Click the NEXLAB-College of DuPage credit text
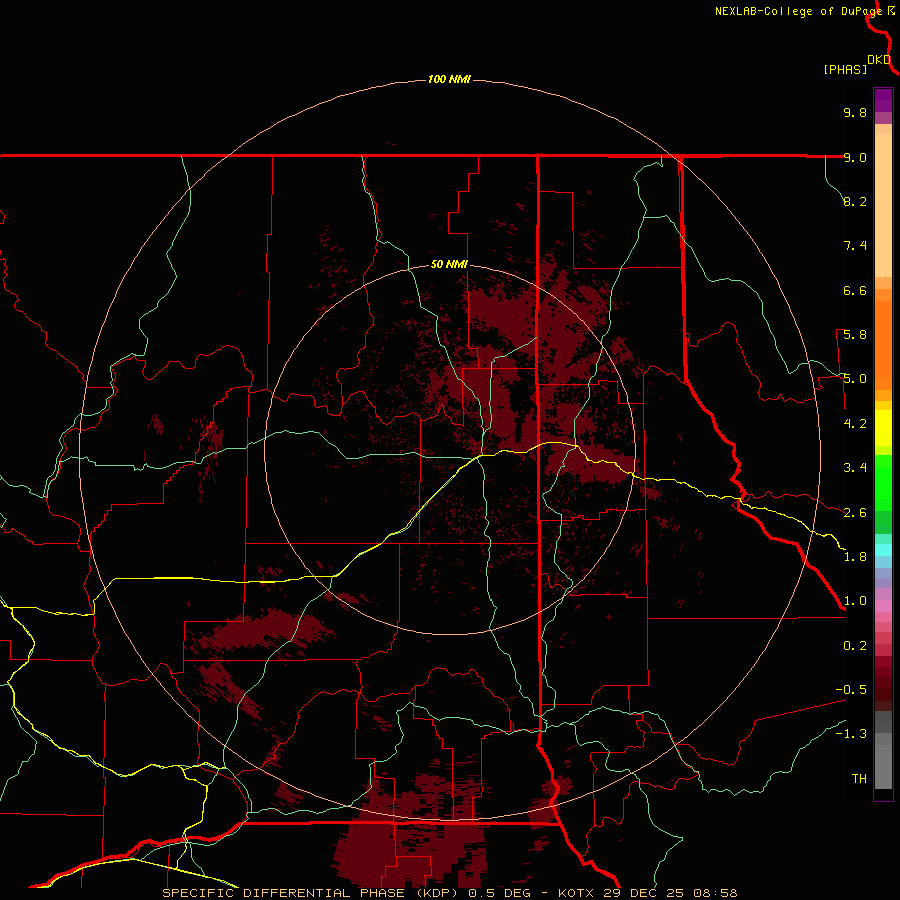The width and height of the screenshot is (900, 900). point(801,11)
